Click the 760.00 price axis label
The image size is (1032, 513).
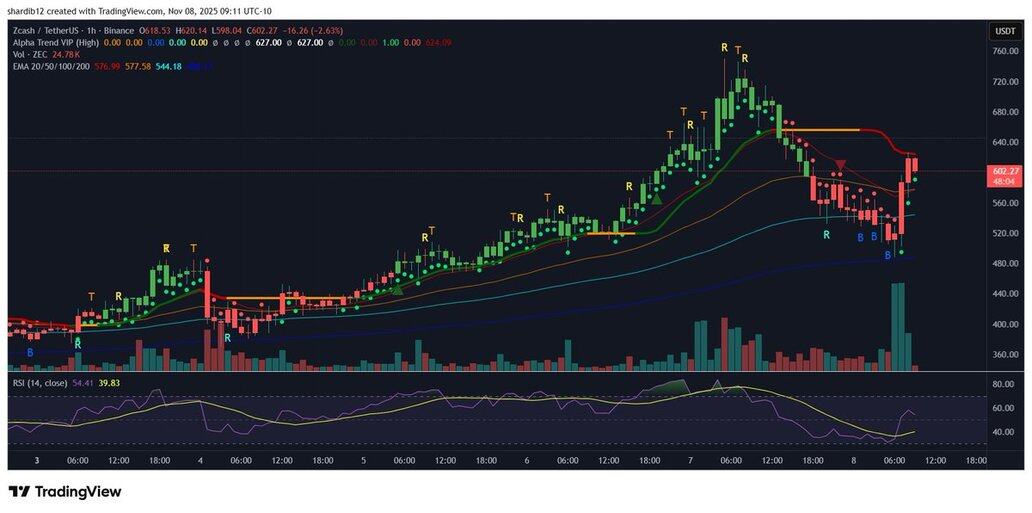pyautogui.click(x=1003, y=51)
